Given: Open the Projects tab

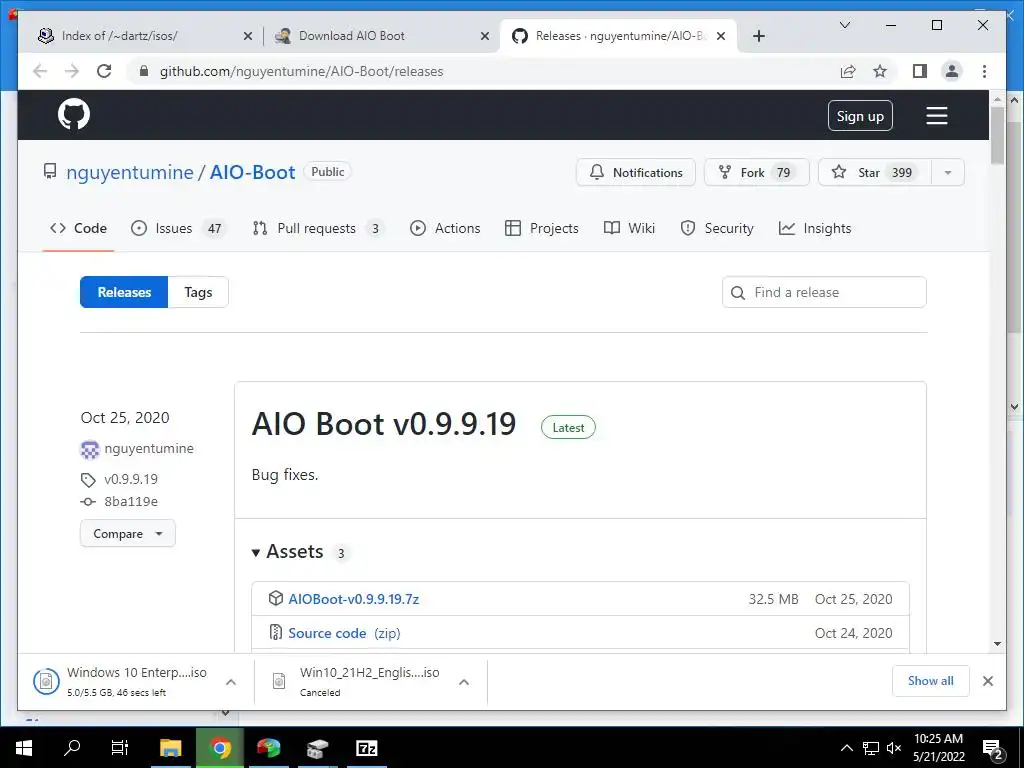Looking at the screenshot, I should point(541,228).
